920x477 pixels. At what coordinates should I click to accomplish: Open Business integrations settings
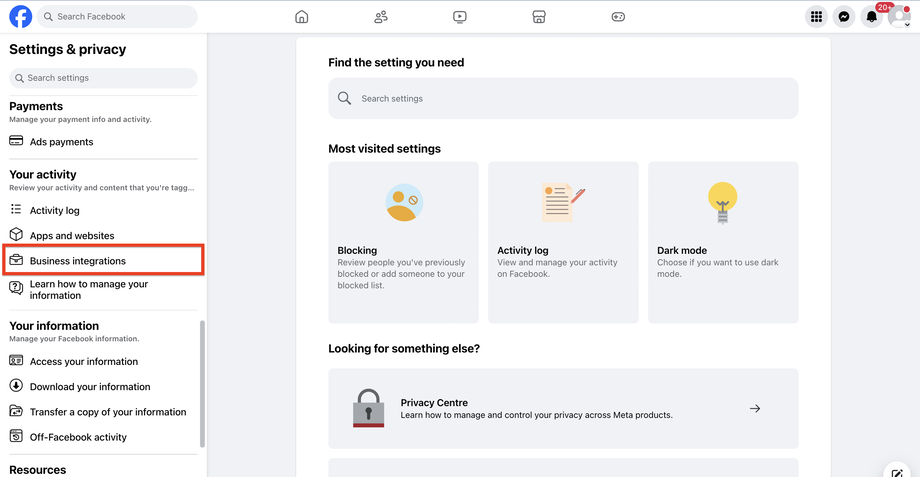coord(78,261)
